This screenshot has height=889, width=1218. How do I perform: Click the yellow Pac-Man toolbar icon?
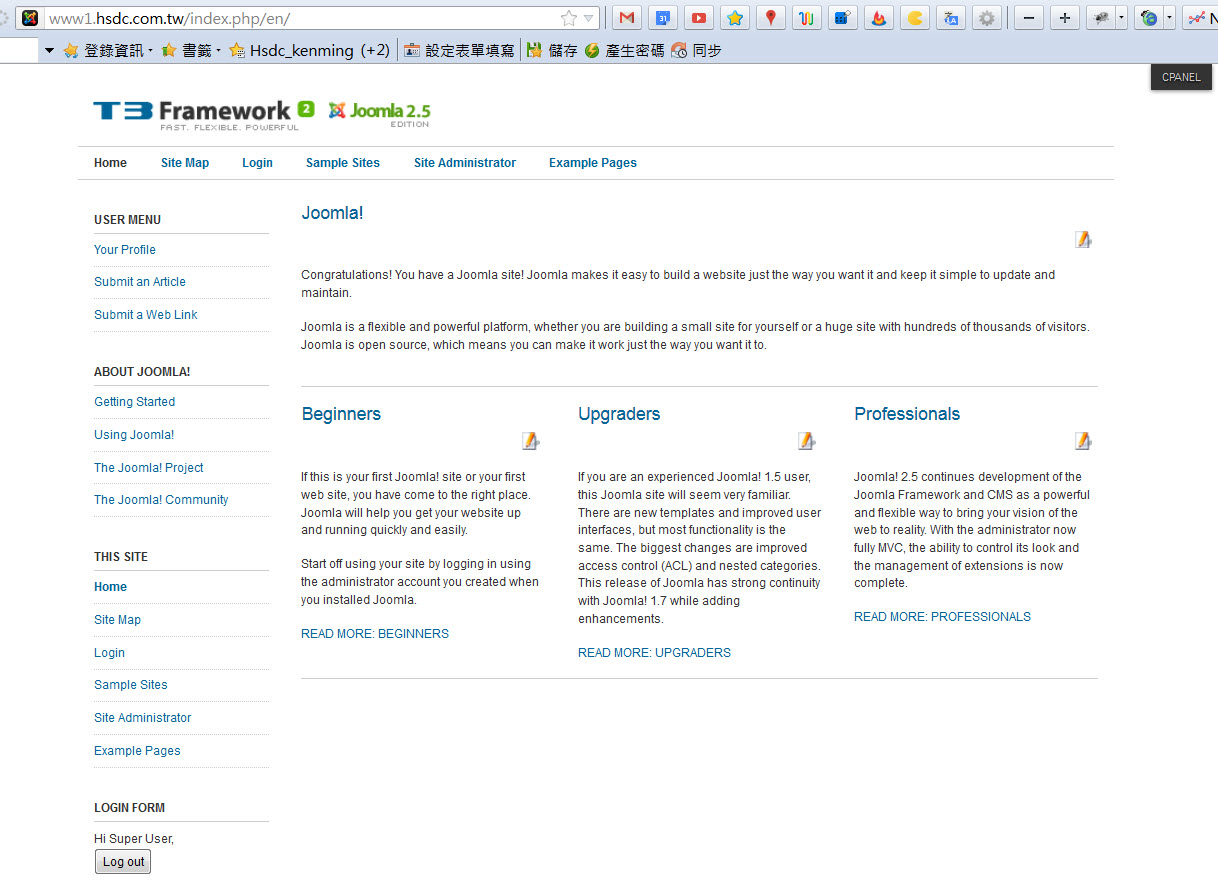pyautogui.click(x=915, y=18)
